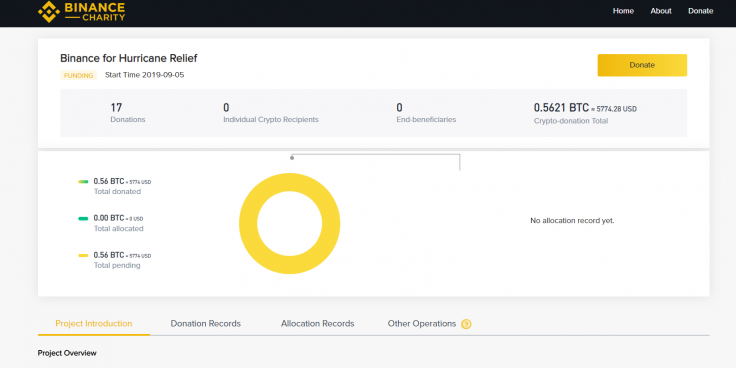Click 'Start Time 2019-09-05' text
The image size is (736, 368).
point(145,75)
